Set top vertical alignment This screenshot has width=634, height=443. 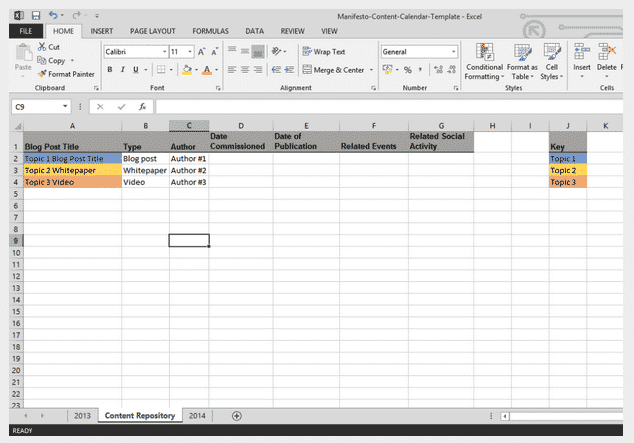232,51
